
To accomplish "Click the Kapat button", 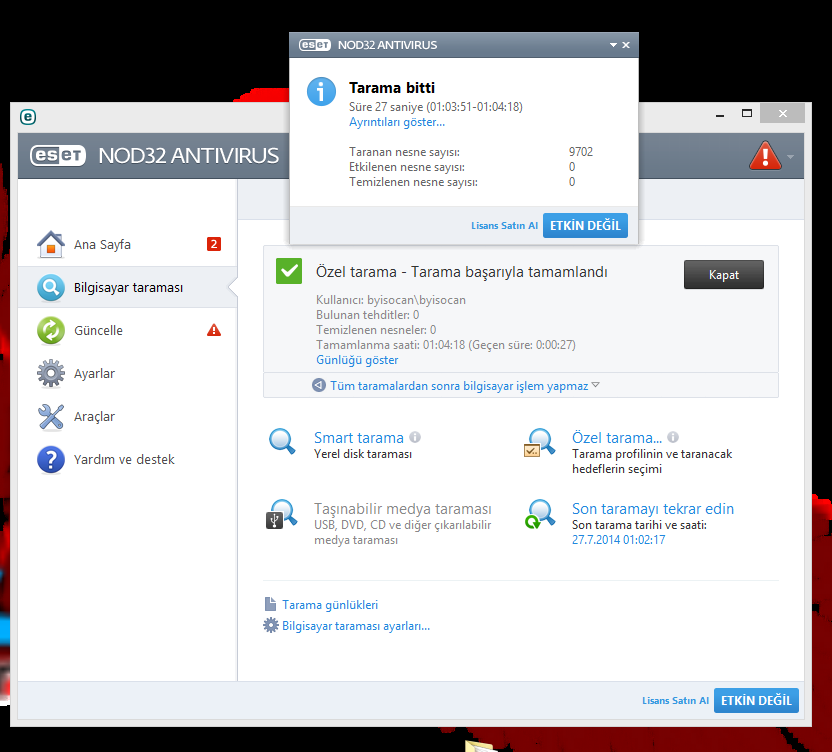I will (x=724, y=274).
